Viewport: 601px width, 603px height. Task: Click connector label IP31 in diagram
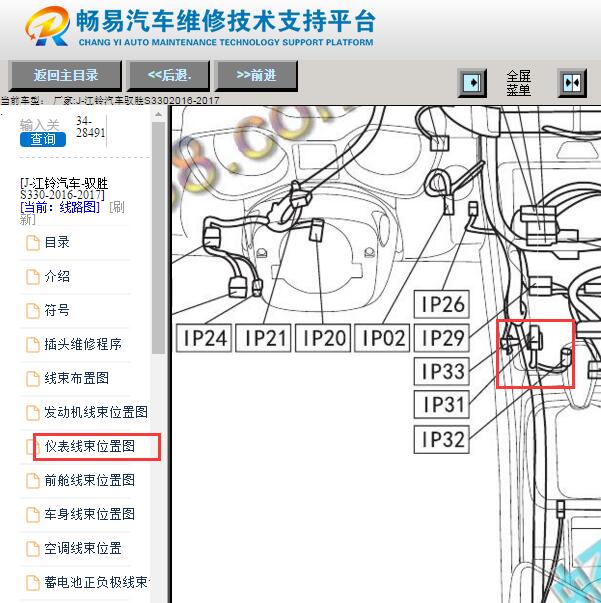click(x=441, y=404)
